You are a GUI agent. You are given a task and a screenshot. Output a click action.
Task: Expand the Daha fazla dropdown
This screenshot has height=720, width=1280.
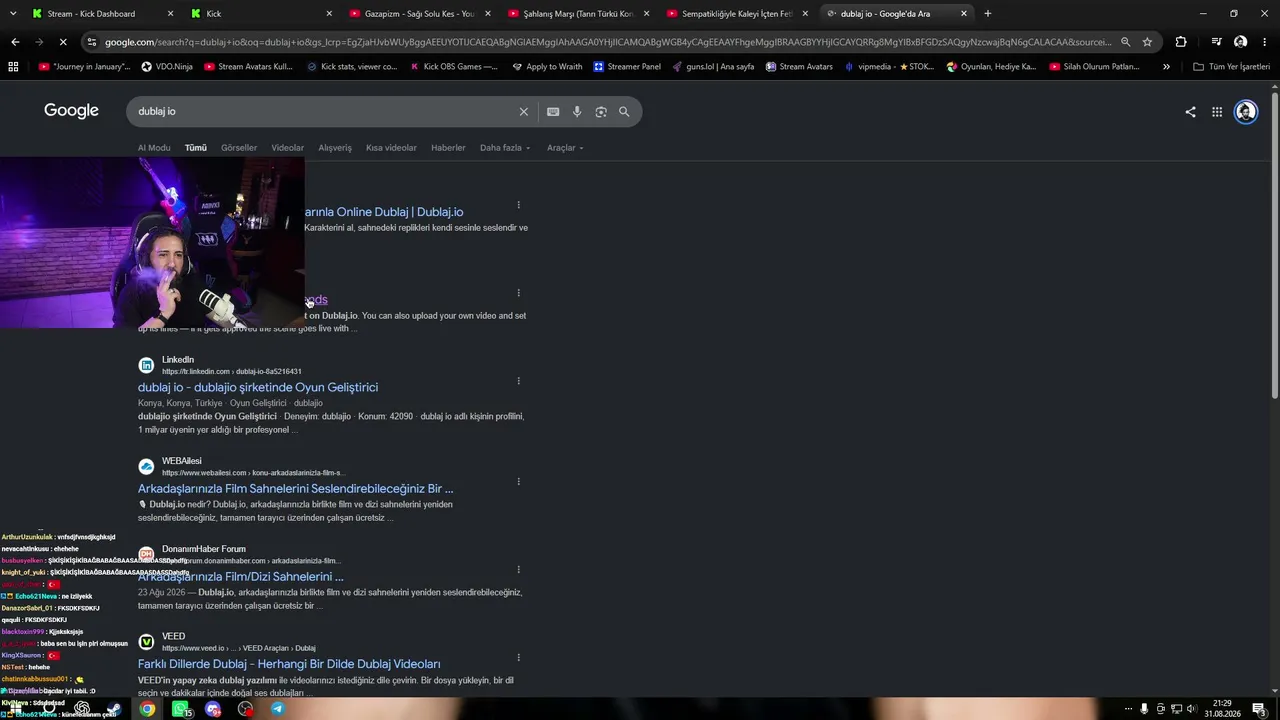pyautogui.click(x=505, y=148)
